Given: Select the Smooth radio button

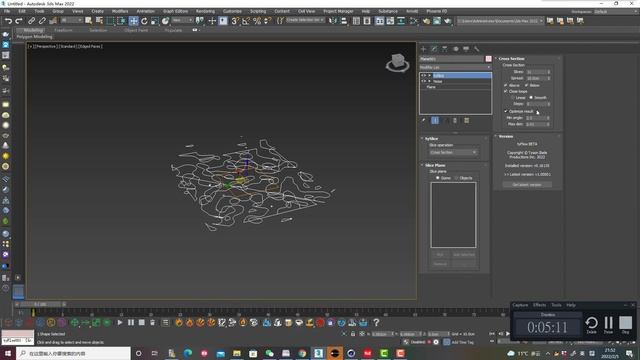Looking at the screenshot, I should tap(531, 98).
